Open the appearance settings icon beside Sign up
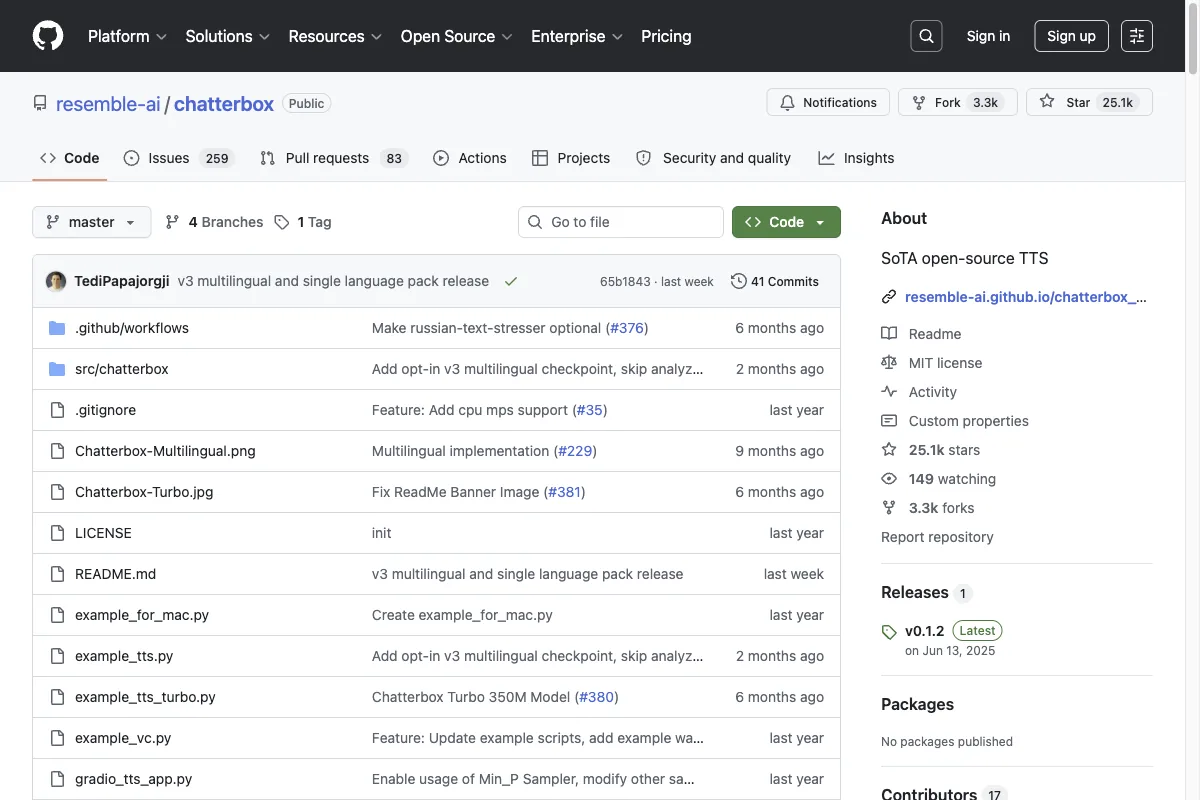 (x=1137, y=36)
